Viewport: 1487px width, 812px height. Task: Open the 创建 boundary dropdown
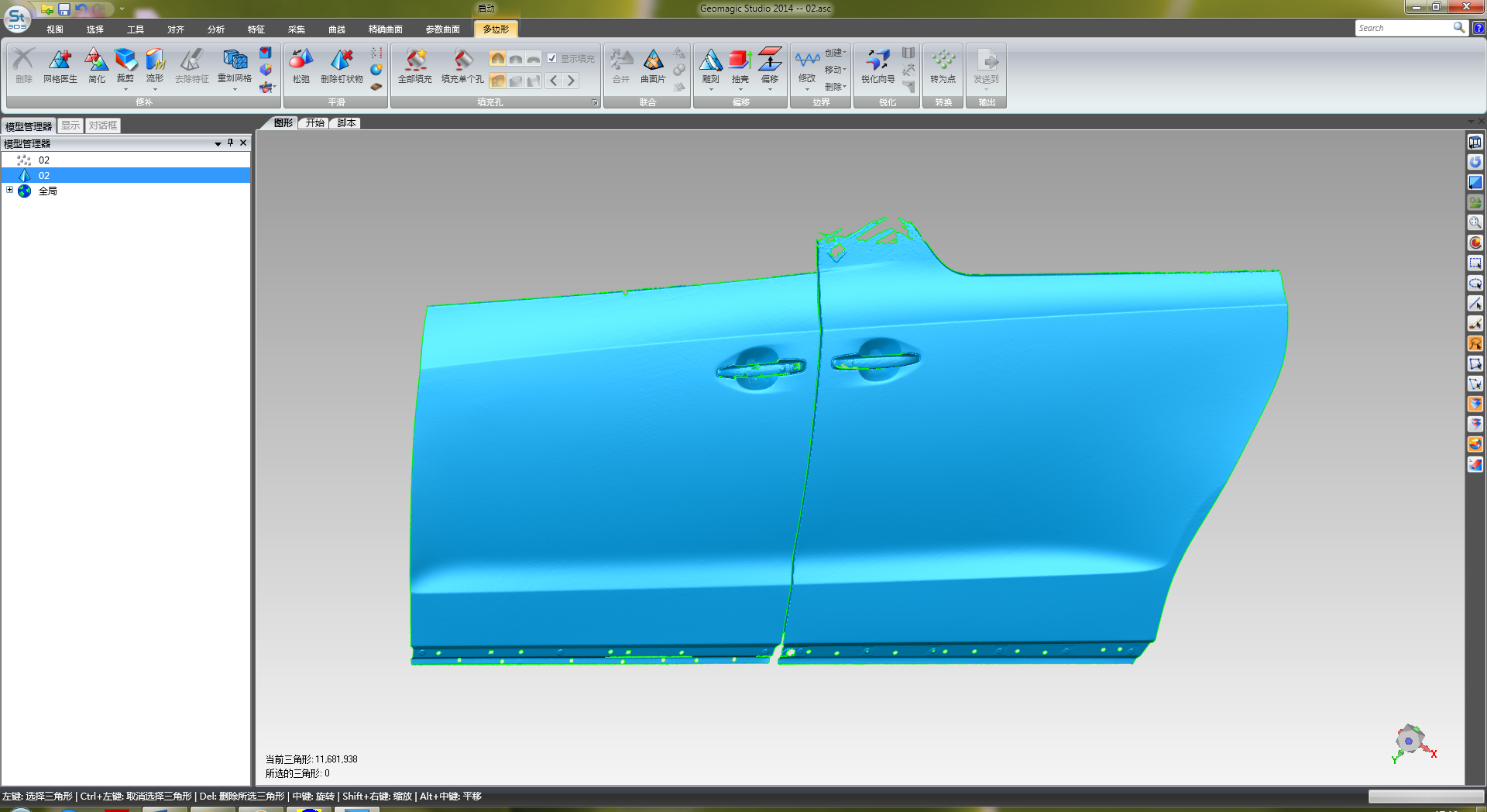(x=836, y=53)
